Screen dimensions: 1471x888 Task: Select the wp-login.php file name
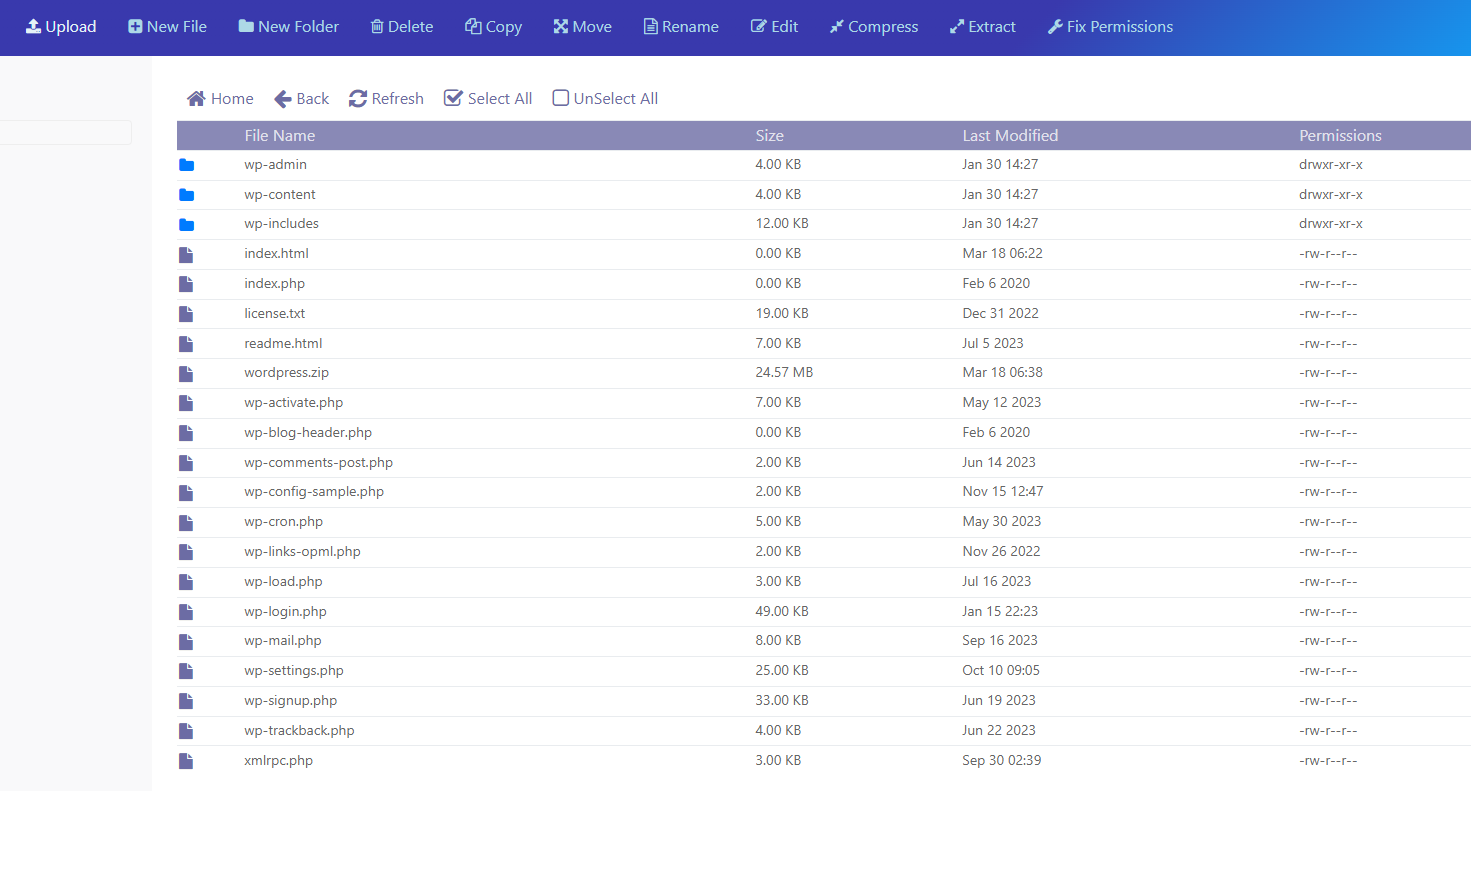pos(285,611)
